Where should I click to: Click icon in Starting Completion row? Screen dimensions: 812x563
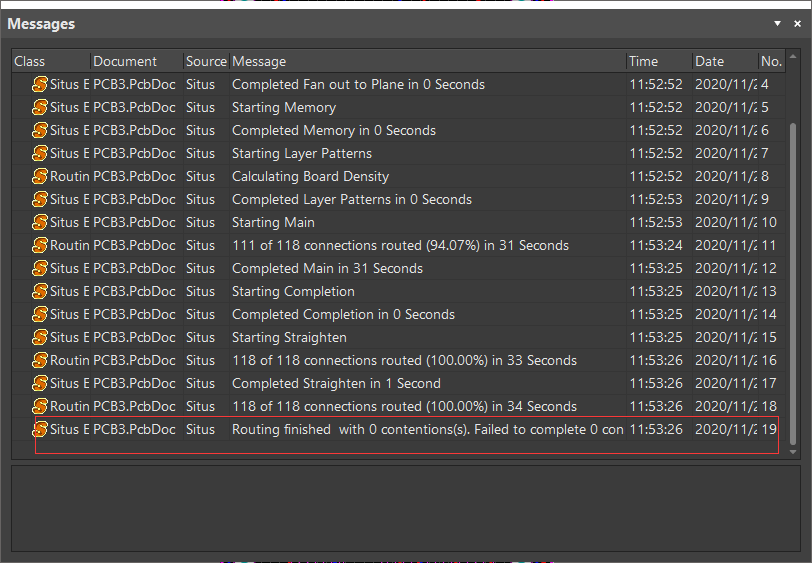[40, 291]
